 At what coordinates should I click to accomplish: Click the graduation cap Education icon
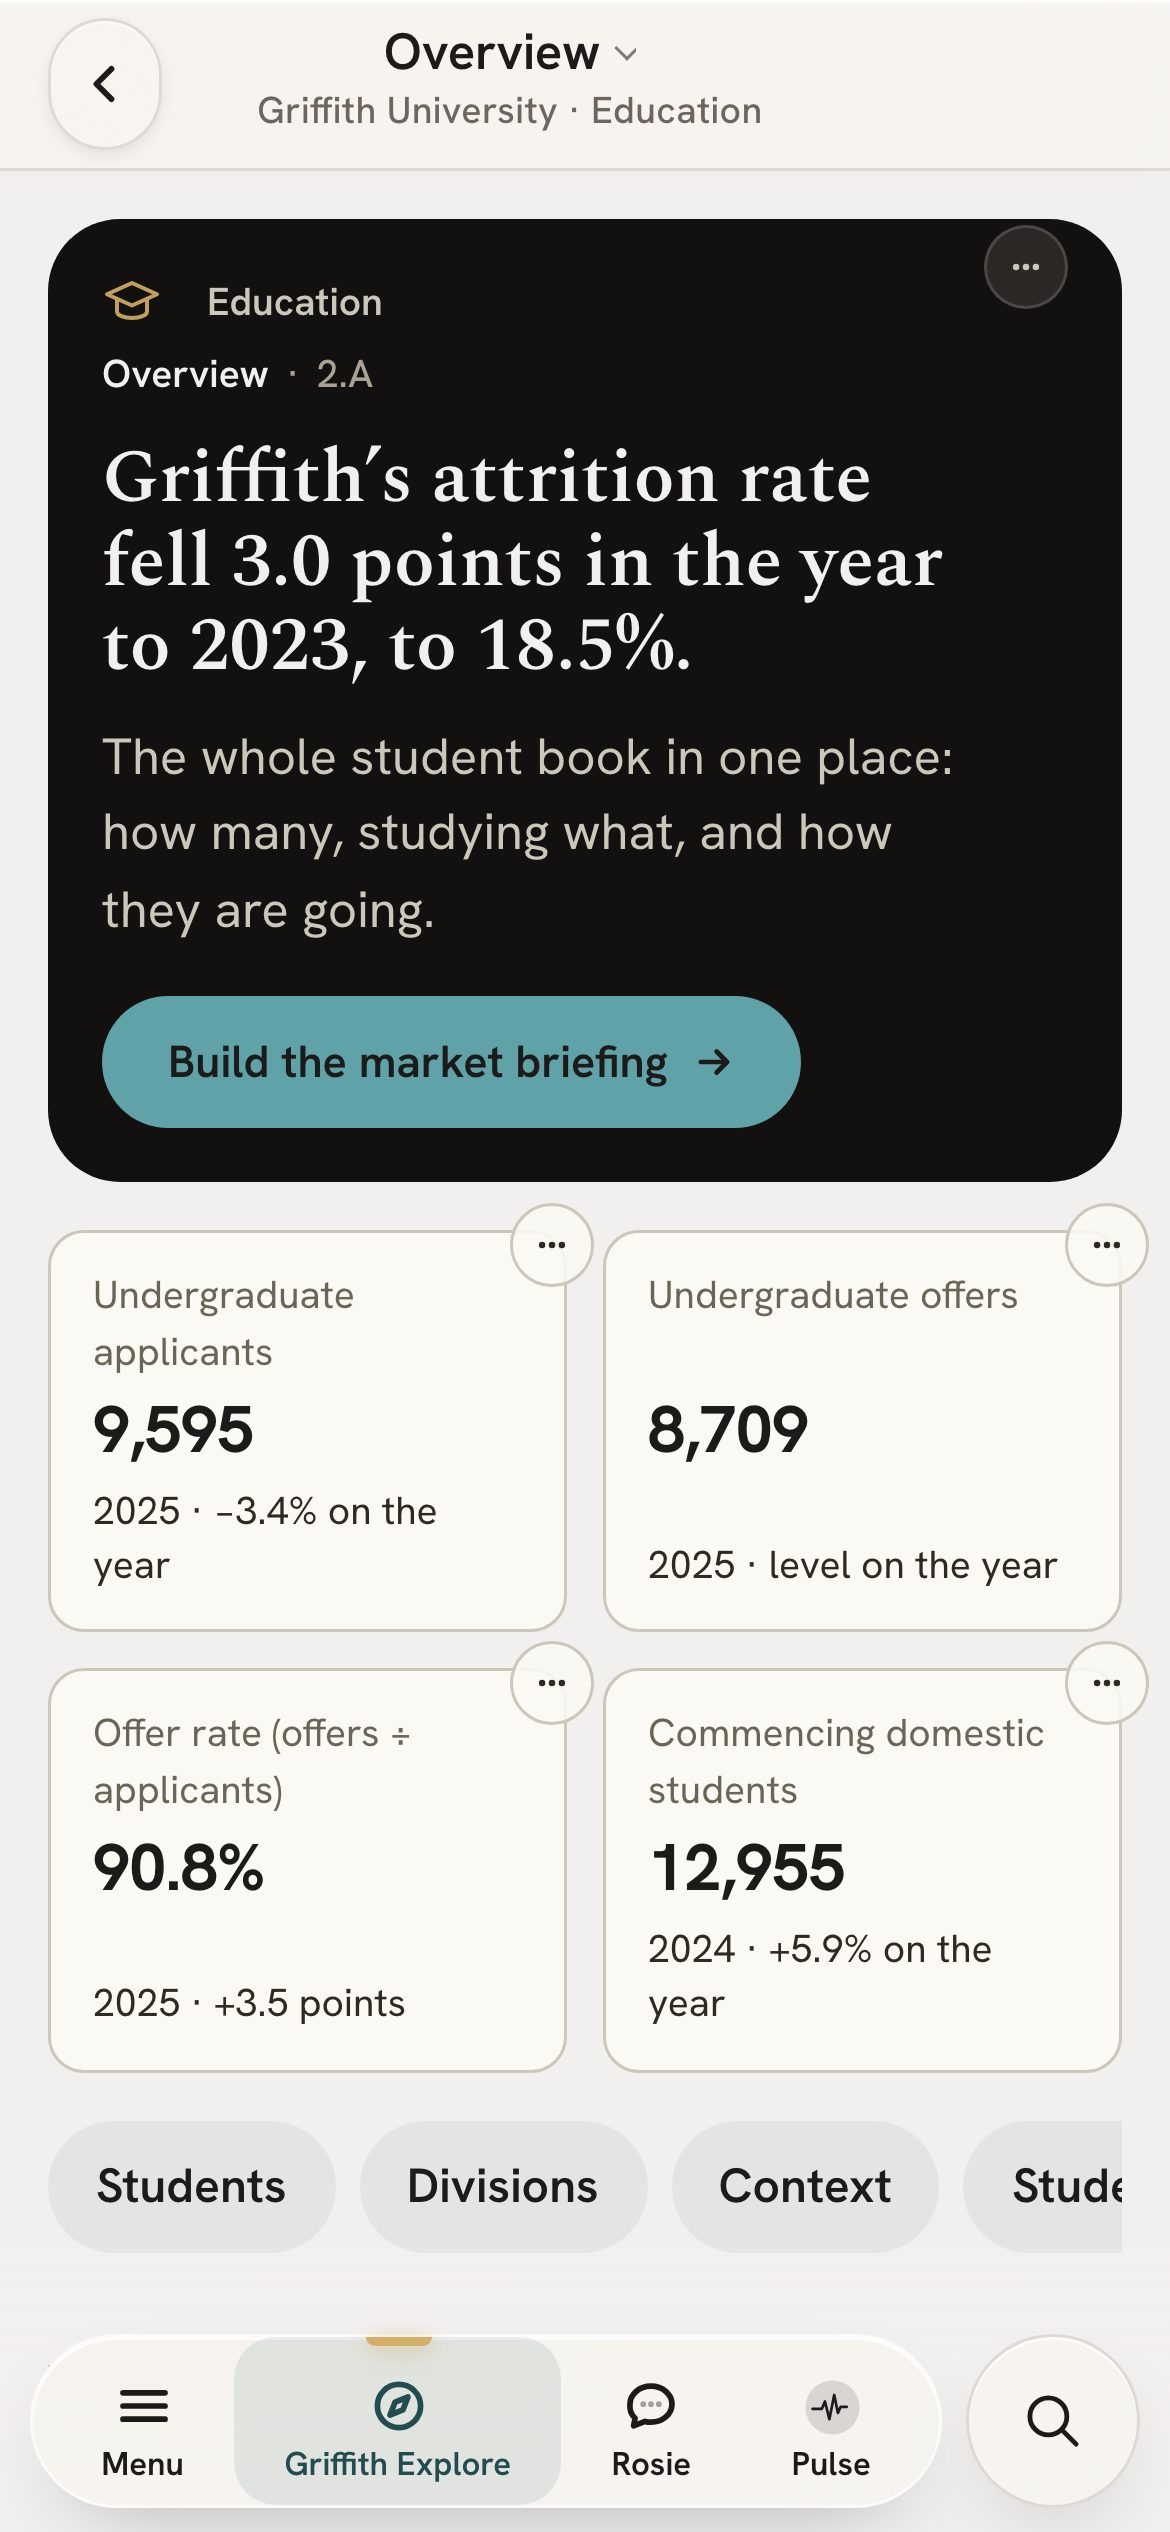(x=131, y=301)
